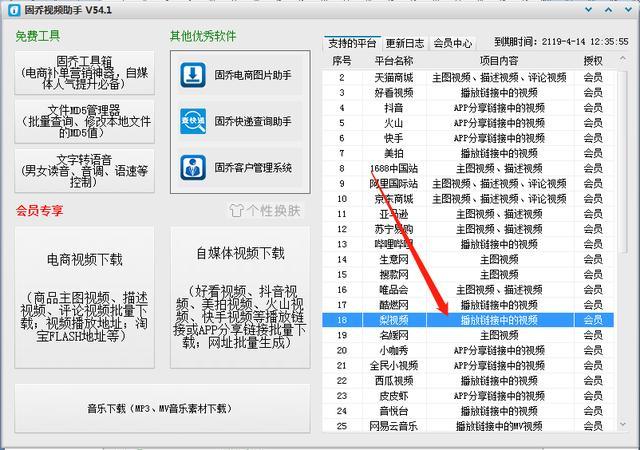Select the 全民小视频 row
Screen dimensions: 640x450
(x=468, y=365)
